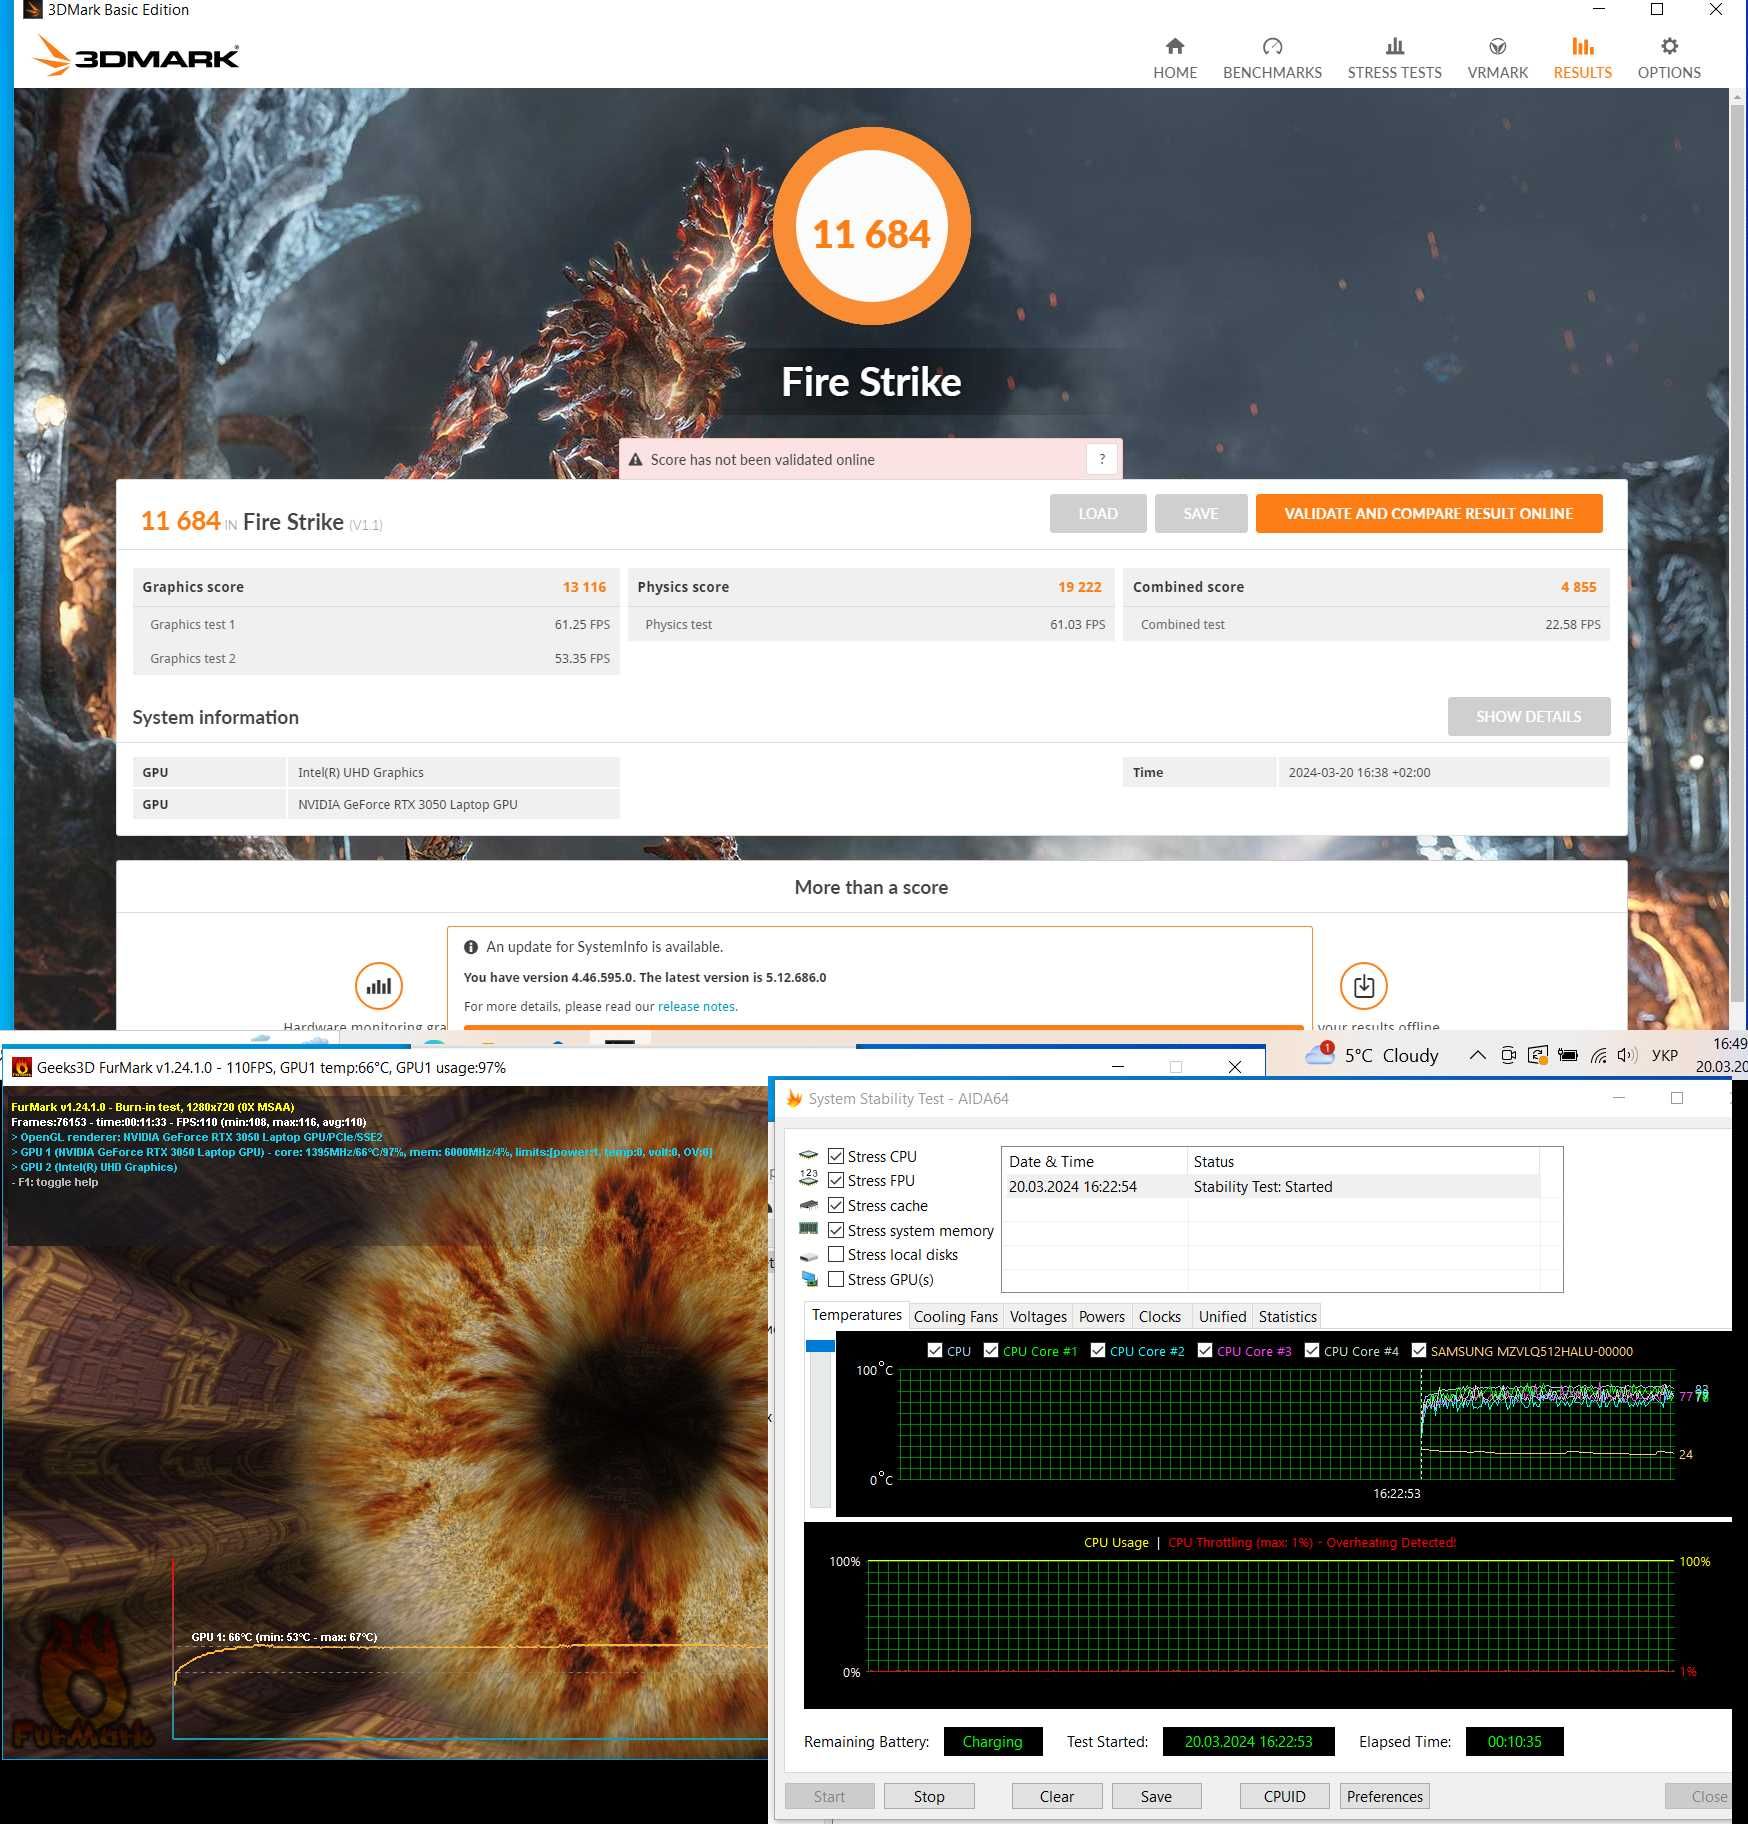Click the hardware monitoring graph icon
1748x1824 pixels.
[x=378, y=986]
